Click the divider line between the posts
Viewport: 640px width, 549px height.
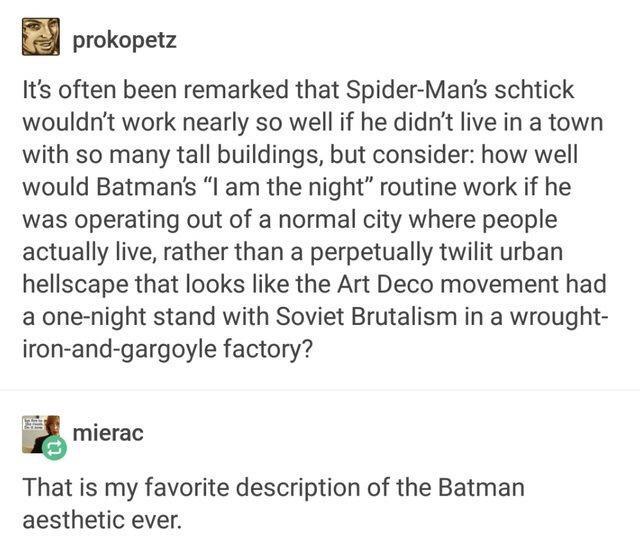pyautogui.click(x=320, y=390)
